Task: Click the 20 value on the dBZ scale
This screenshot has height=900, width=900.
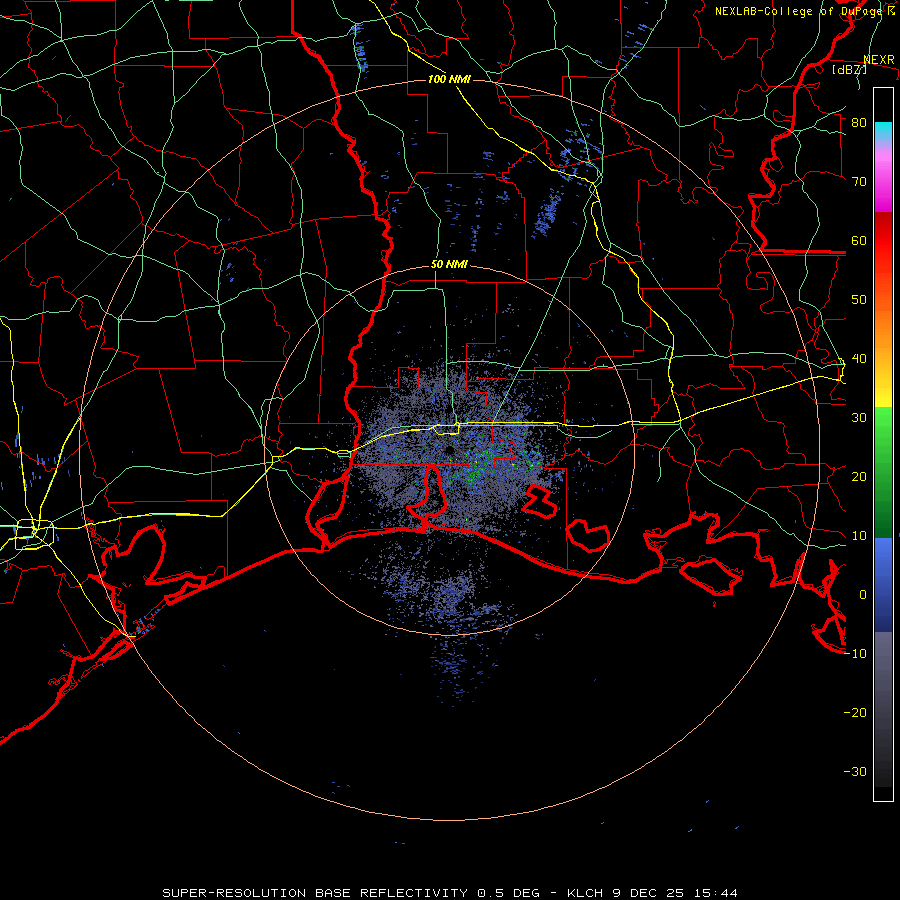Action: (859, 477)
